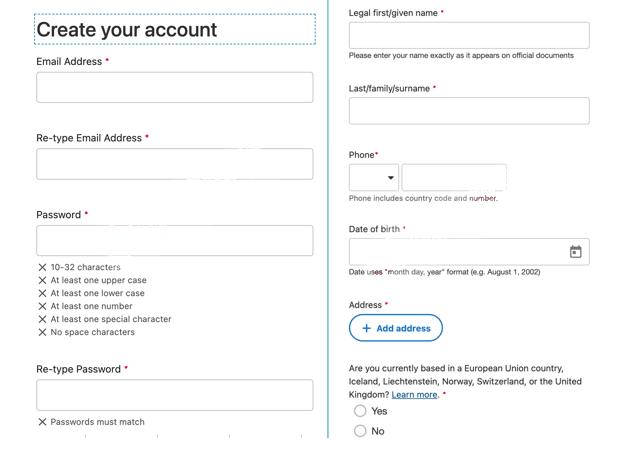
Task: Click the X icon beside 10-32 characters
Action: click(x=42, y=267)
